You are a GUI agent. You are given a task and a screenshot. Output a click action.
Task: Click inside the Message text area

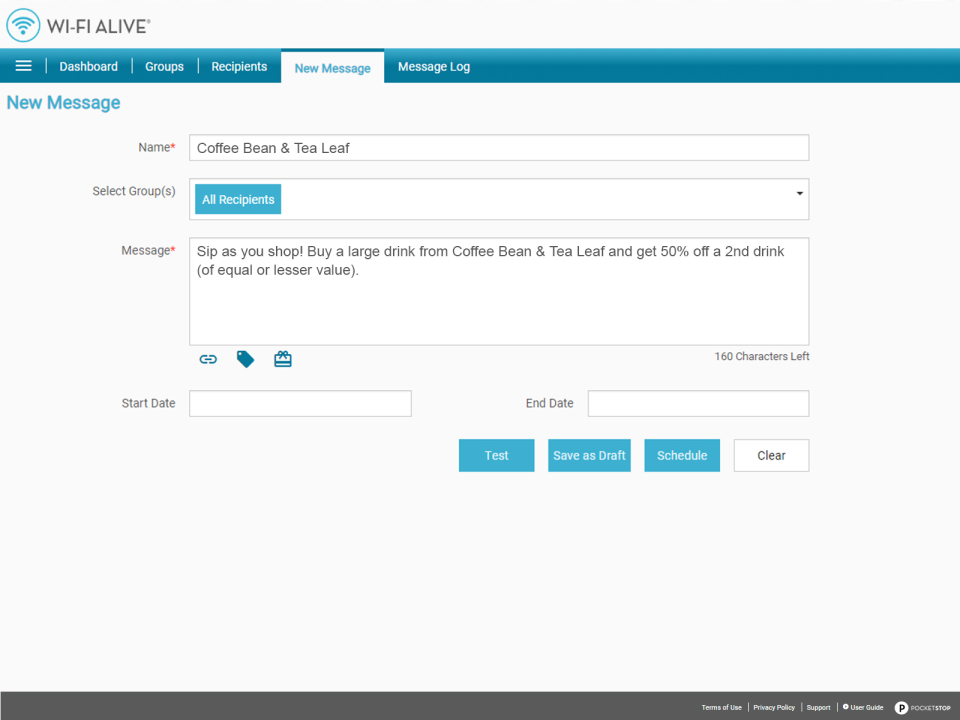(499, 291)
